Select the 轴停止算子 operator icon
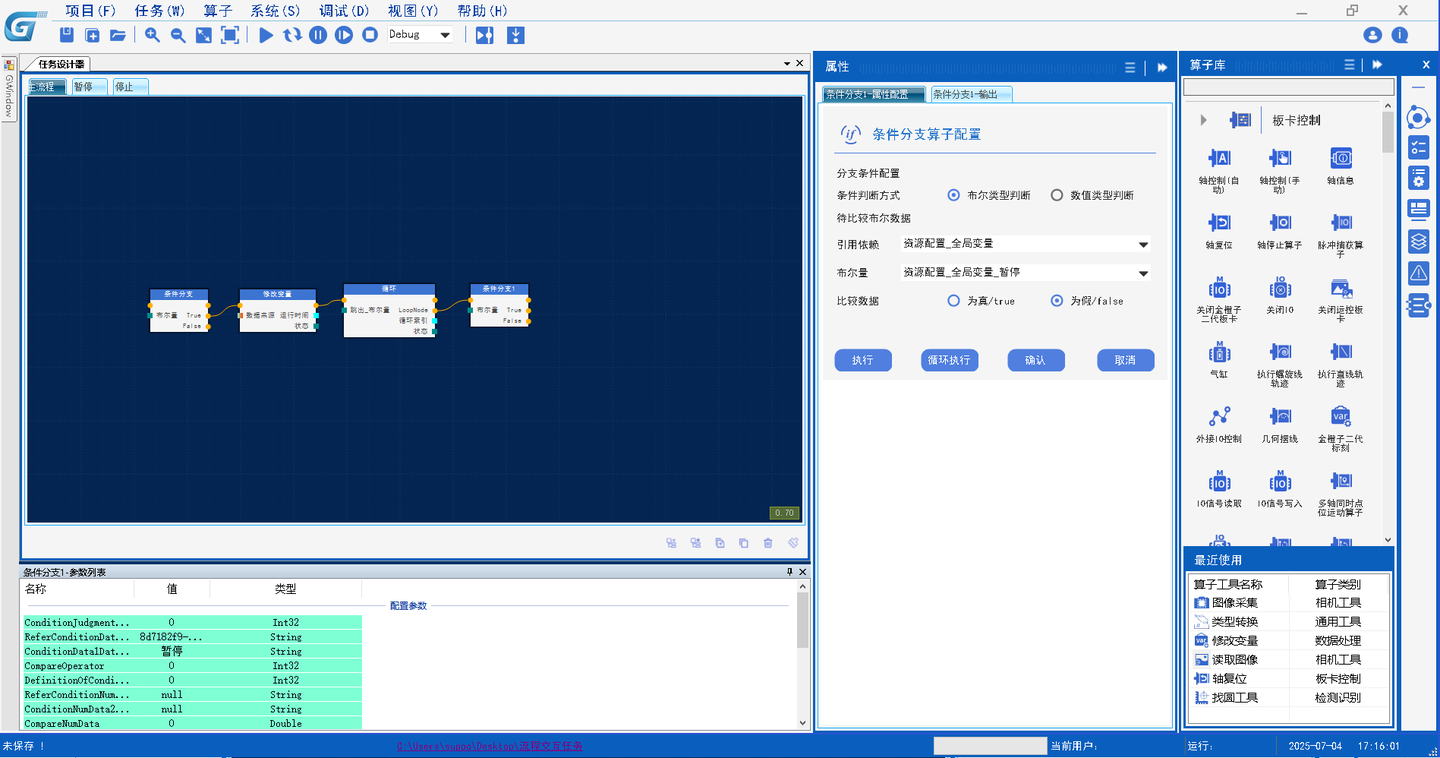 point(1280,222)
